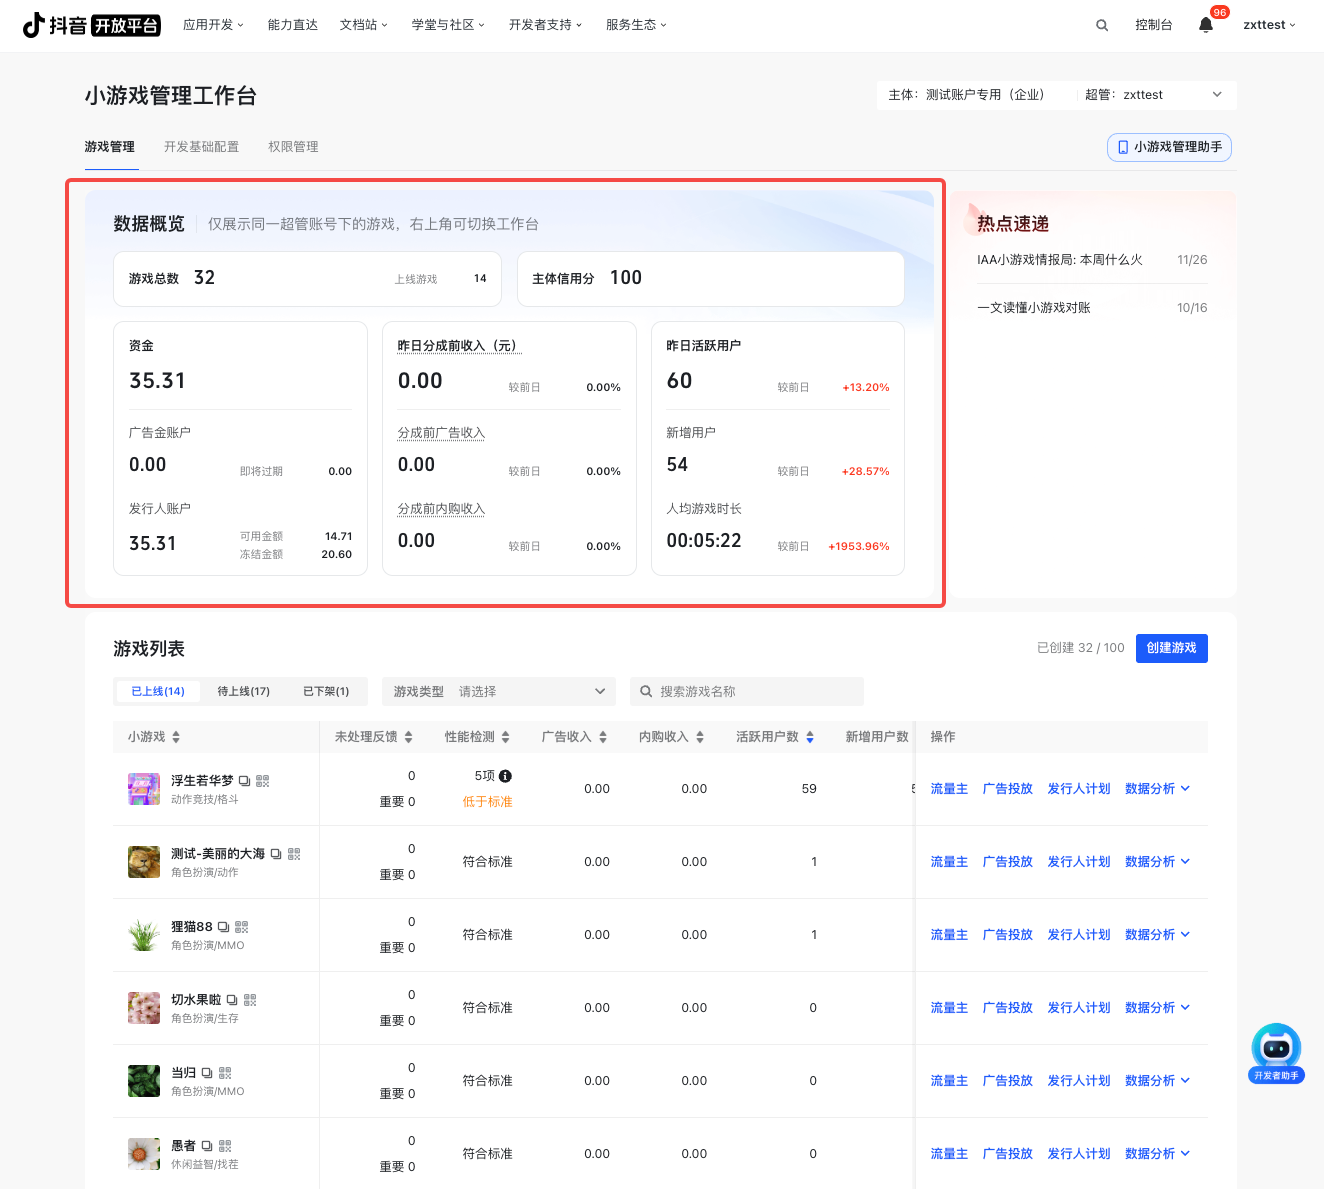
Task: Click the search magnifier icon in top navigation
Action: (x=1102, y=25)
